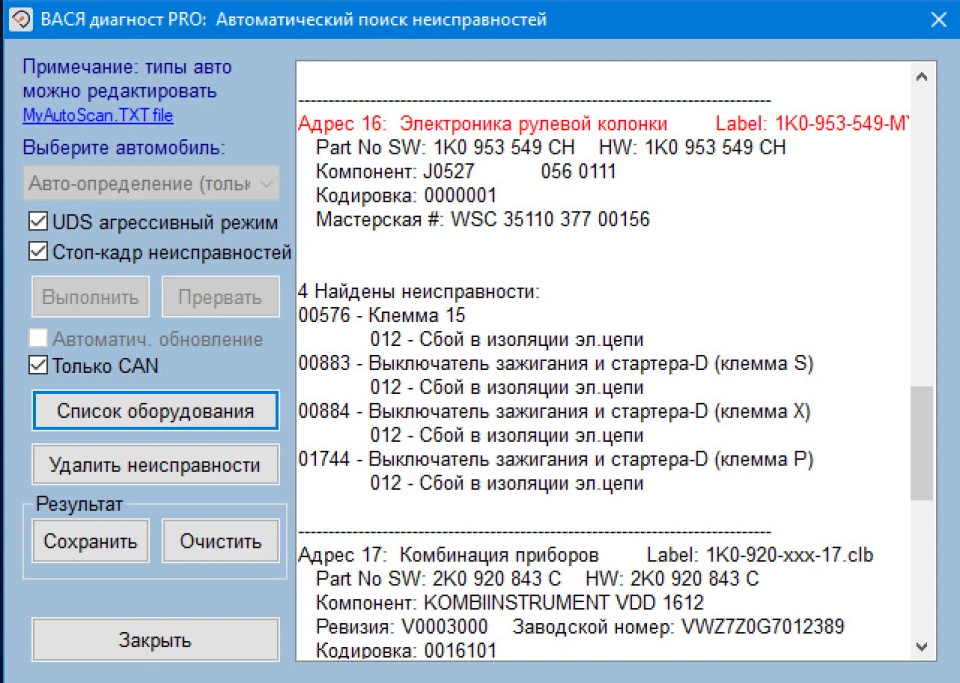Click scrollbar up arrow in results pane
Viewport: 960px width, 683px height.
click(921, 77)
